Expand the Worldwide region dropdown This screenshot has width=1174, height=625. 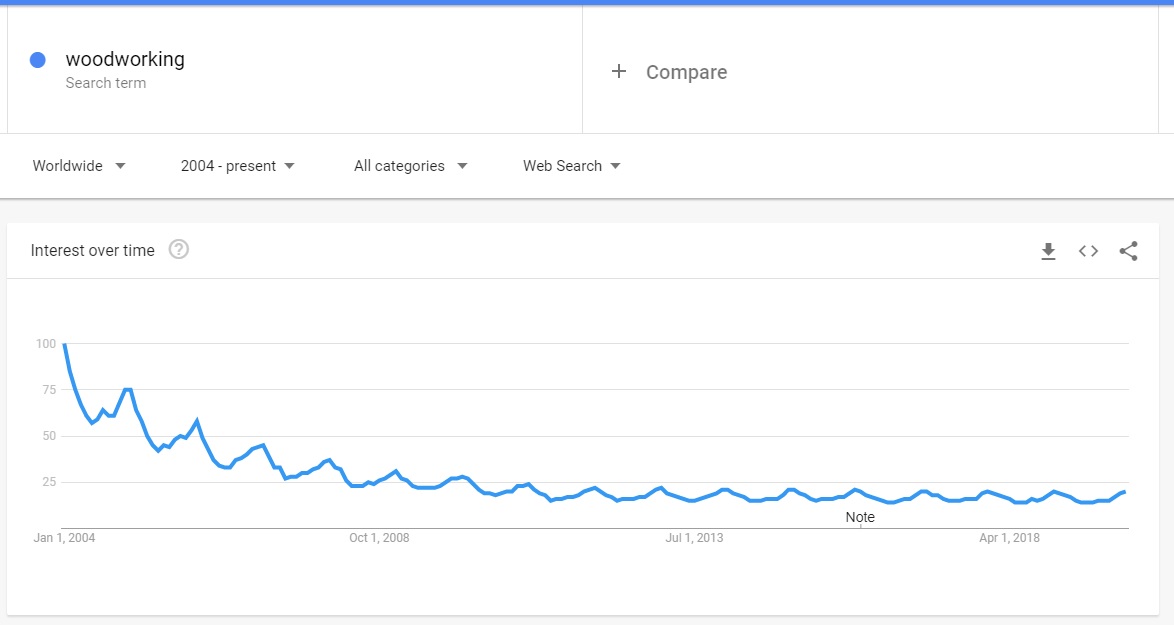point(79,166)
